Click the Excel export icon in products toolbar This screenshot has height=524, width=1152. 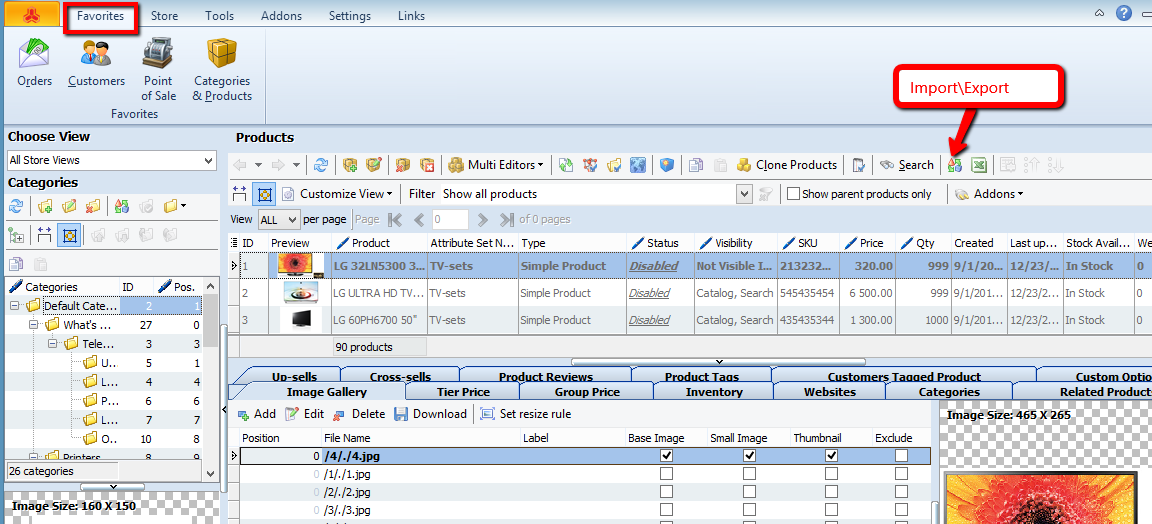(979, 165)
